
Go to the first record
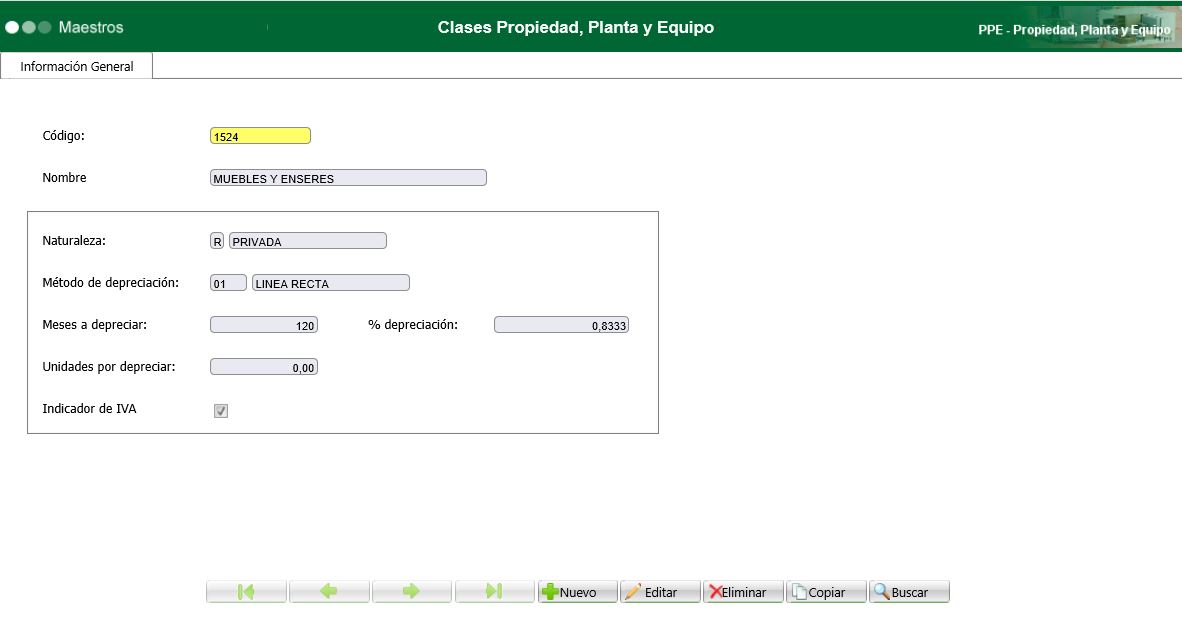click(x=247, y=592)
